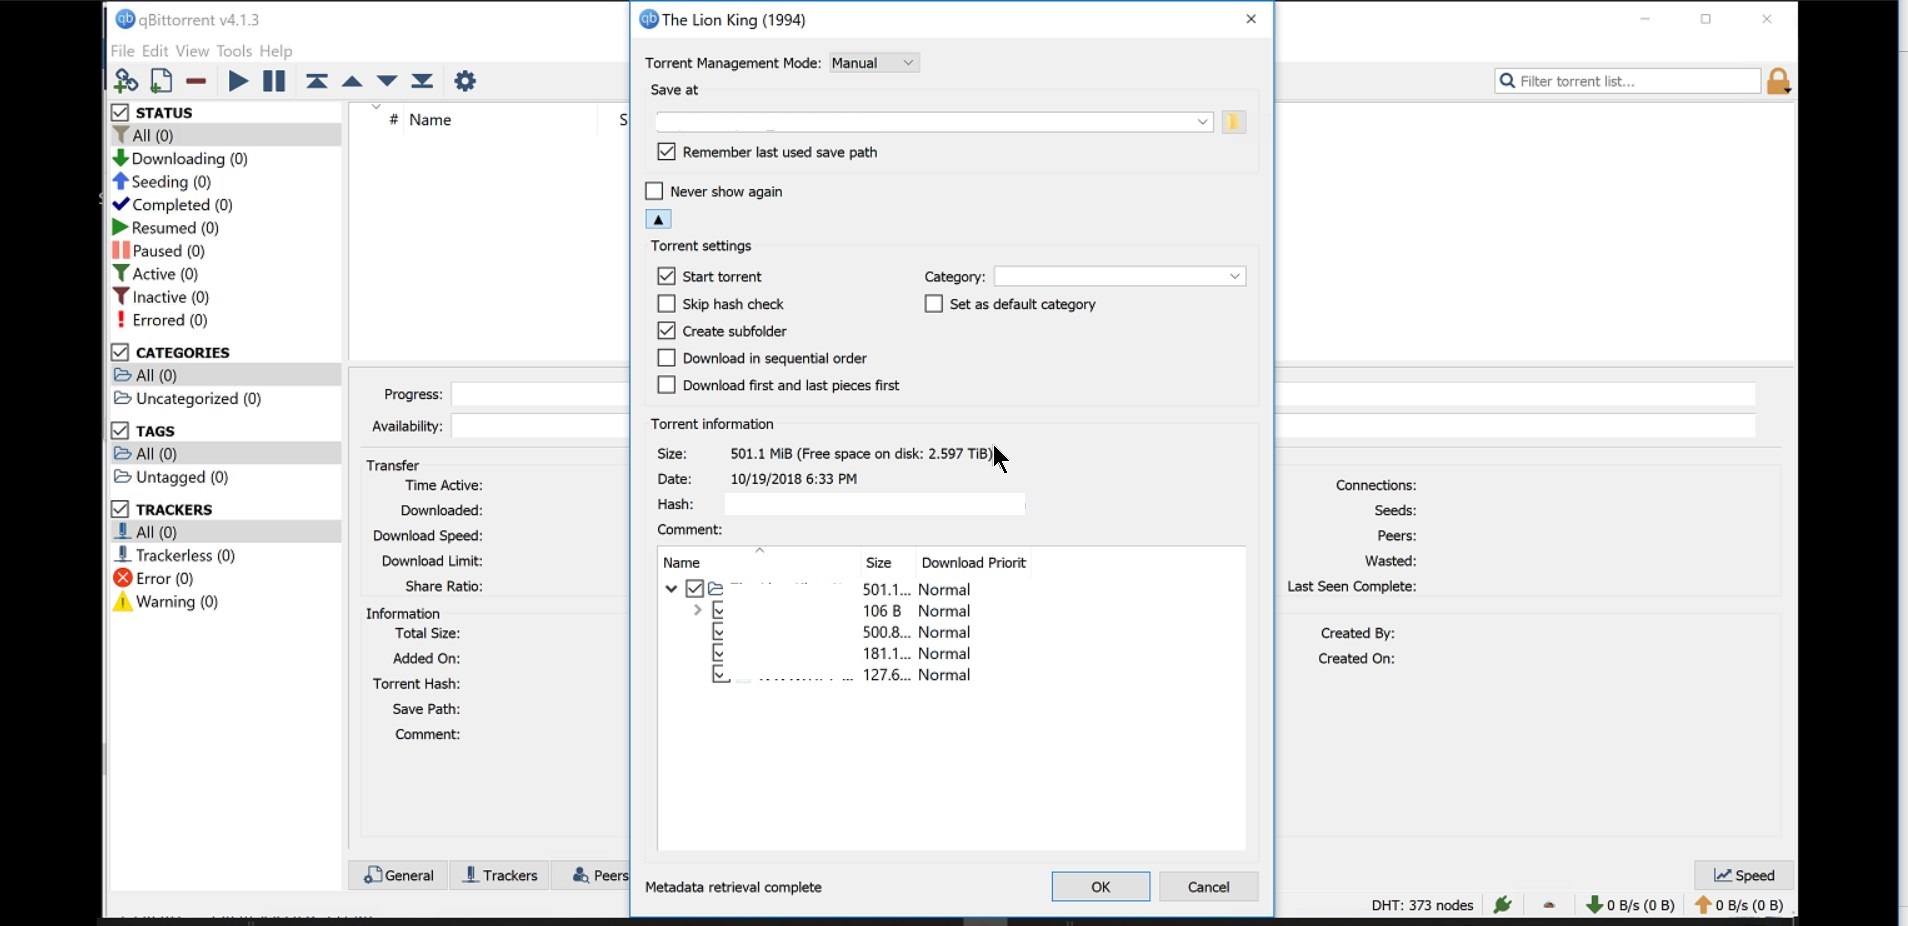Cancel the torrent dialog
This screenshot has height=926, width=1908.
1209,886
